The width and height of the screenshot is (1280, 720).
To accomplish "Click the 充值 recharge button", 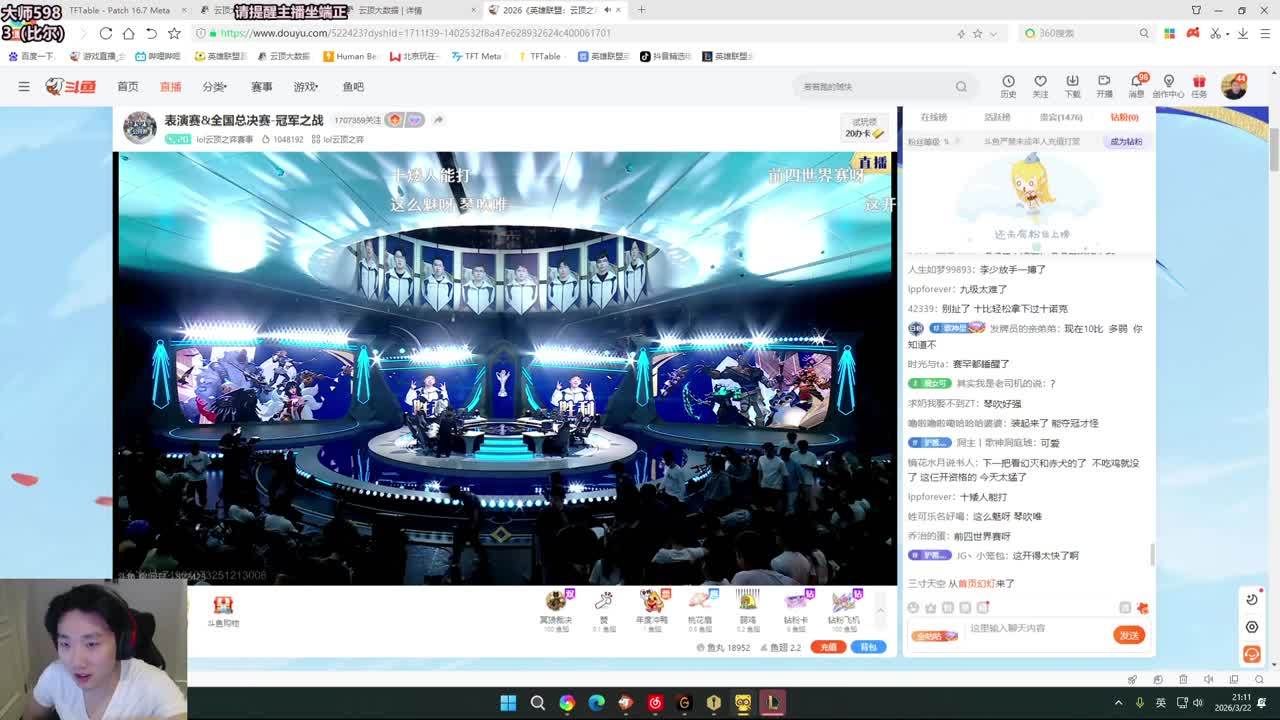I will [x=828, y=647].
